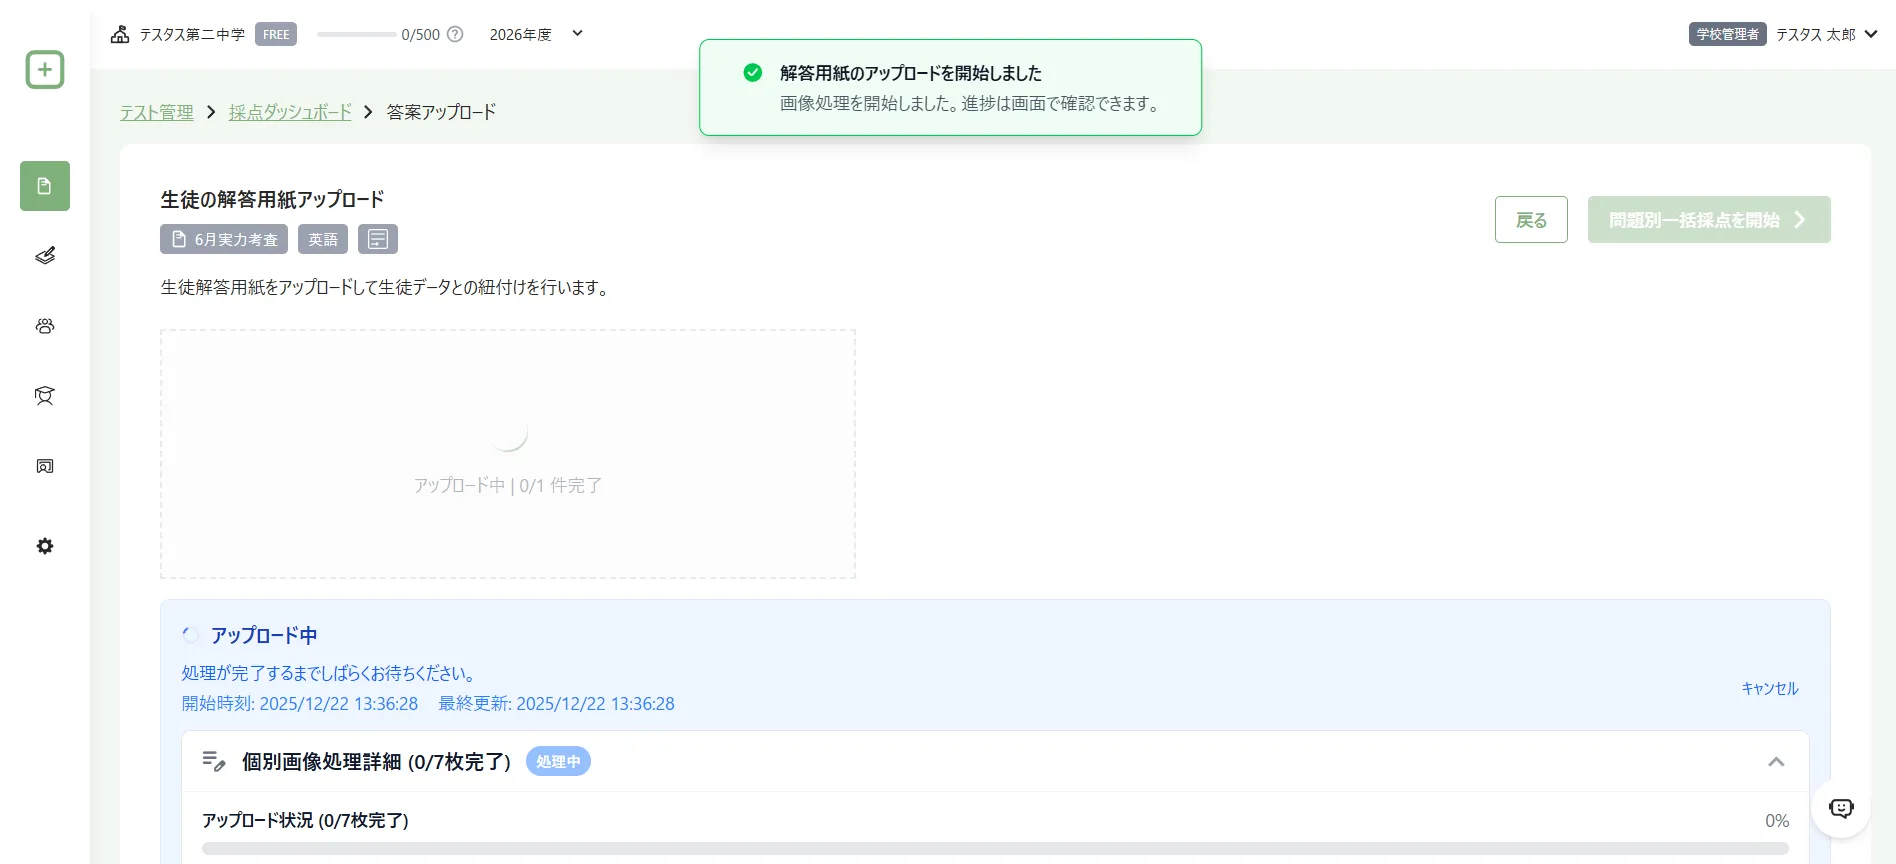
Task: Click the 戻る button
Action: tap(1531, 220)
